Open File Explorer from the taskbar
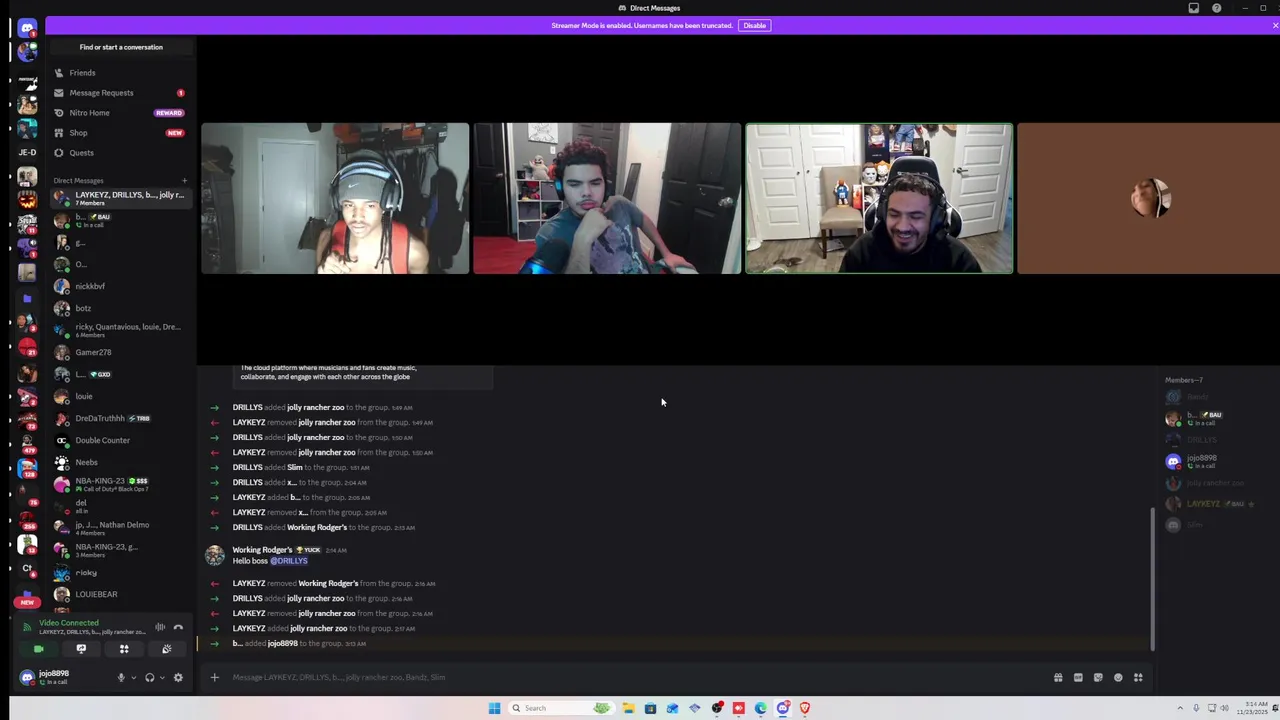1280x720 pixels. tap(628, 708)
